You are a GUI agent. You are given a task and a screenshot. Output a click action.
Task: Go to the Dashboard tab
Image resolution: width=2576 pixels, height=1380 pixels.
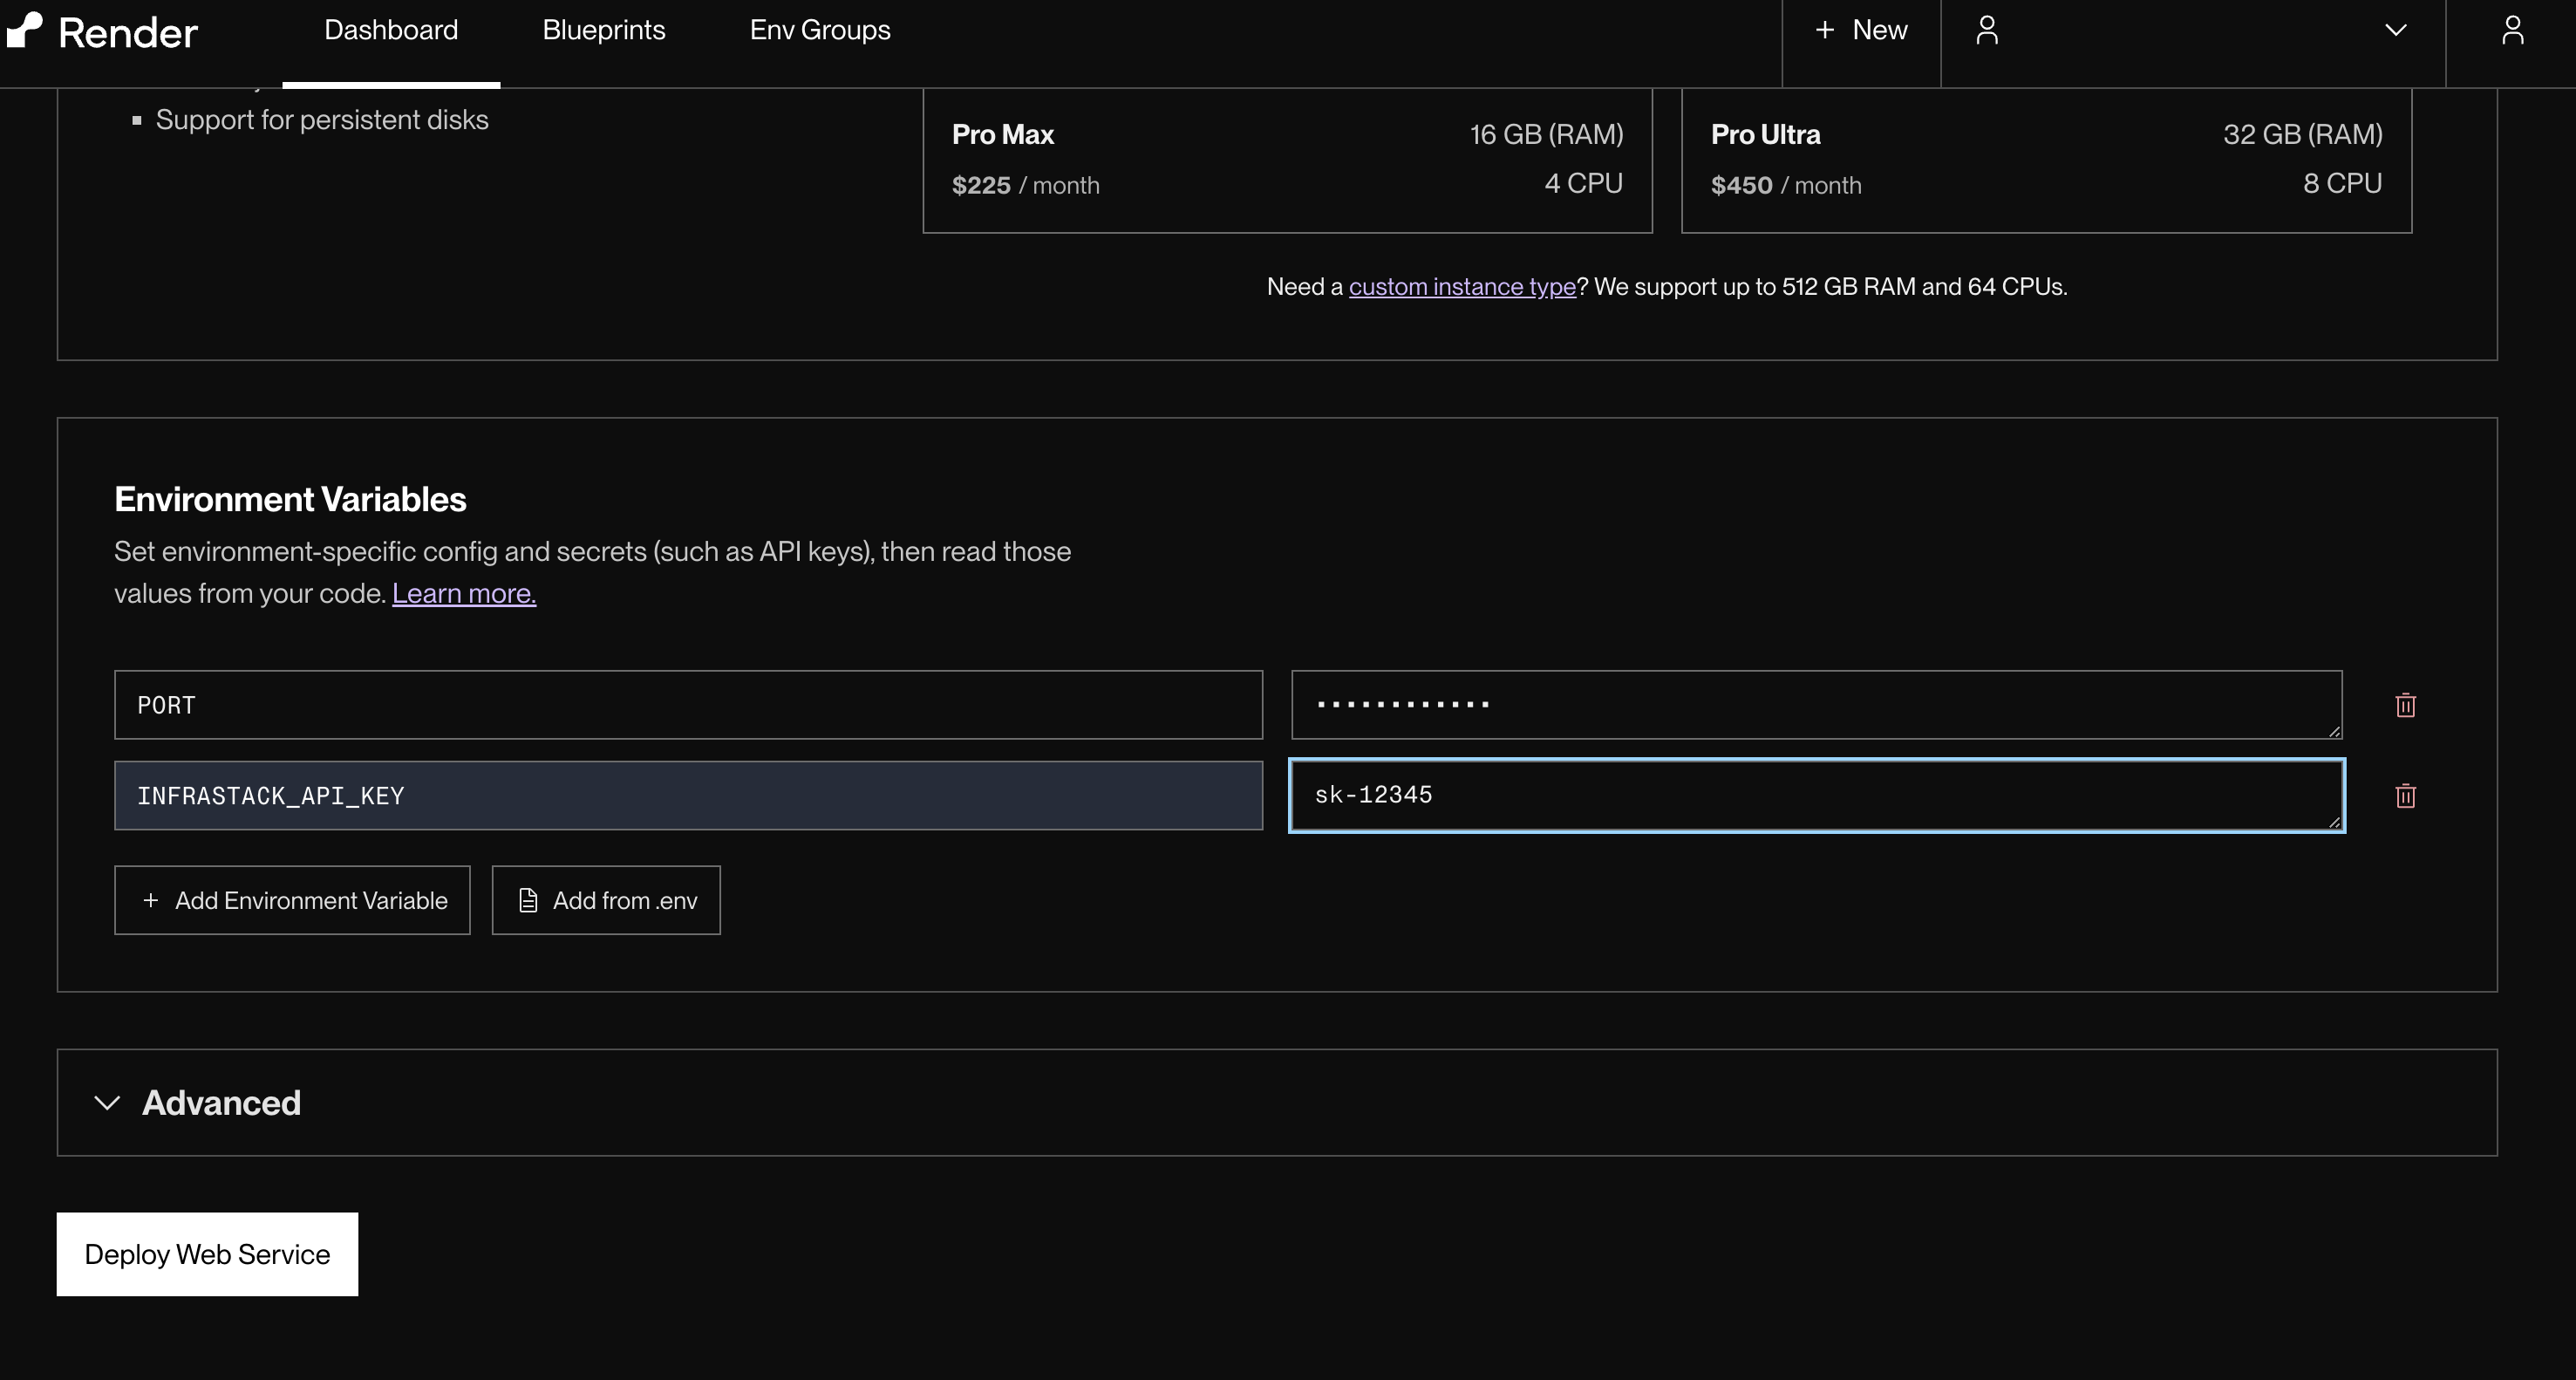pyautogui.click(x=391, y=30)
